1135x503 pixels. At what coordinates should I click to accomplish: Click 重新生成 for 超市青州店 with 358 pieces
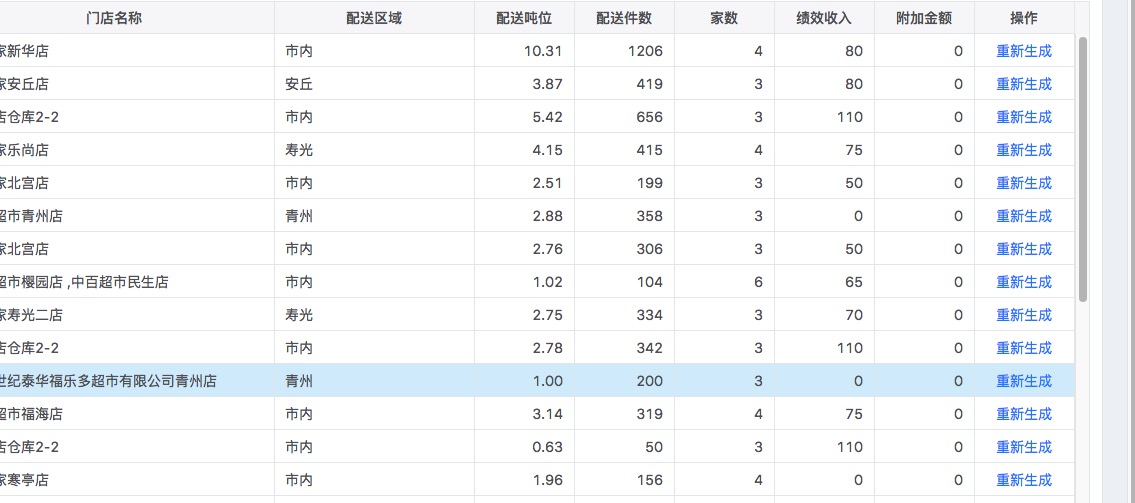coord(1024,216)
